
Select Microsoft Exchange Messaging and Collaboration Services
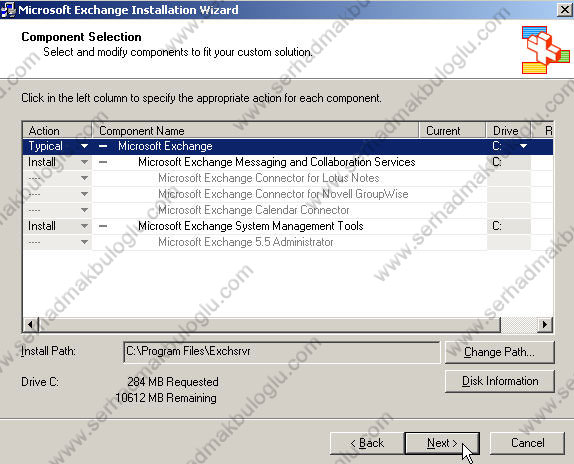277,162
